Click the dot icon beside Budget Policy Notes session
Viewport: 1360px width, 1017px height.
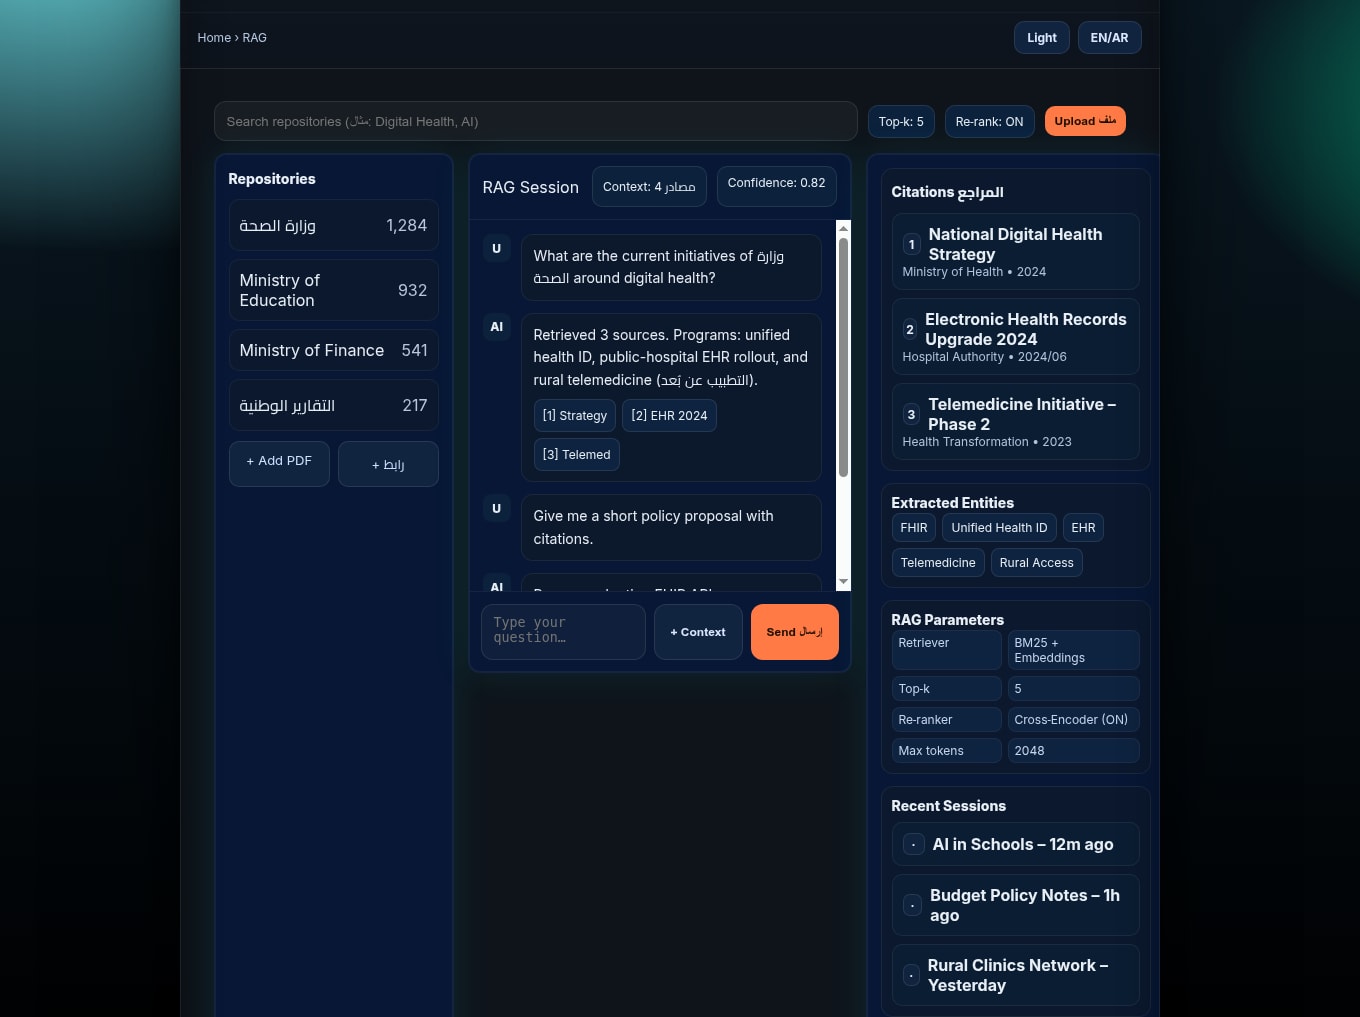[x=911, y=905]
